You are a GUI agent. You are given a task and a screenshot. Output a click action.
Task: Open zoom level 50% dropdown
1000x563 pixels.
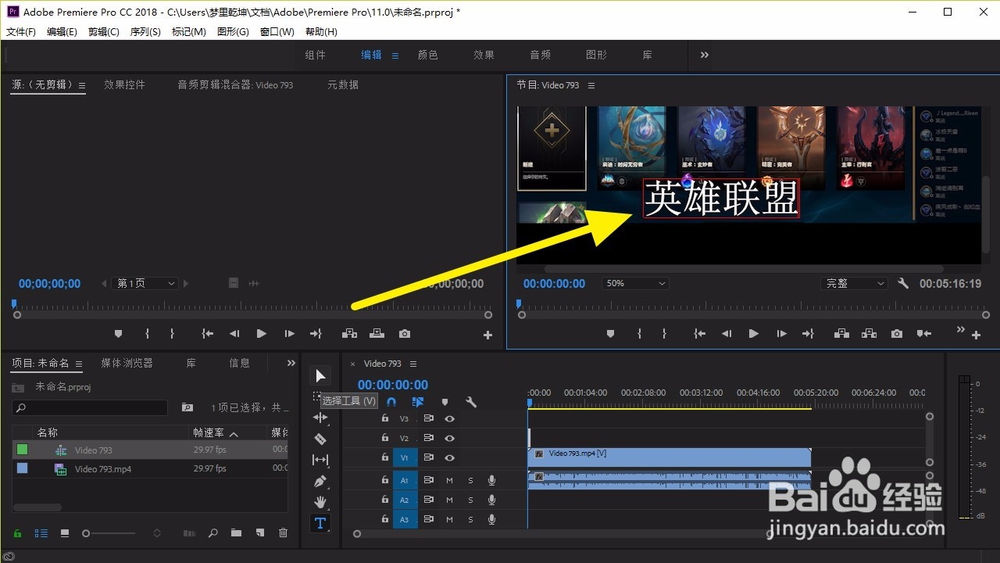point(635,283)
